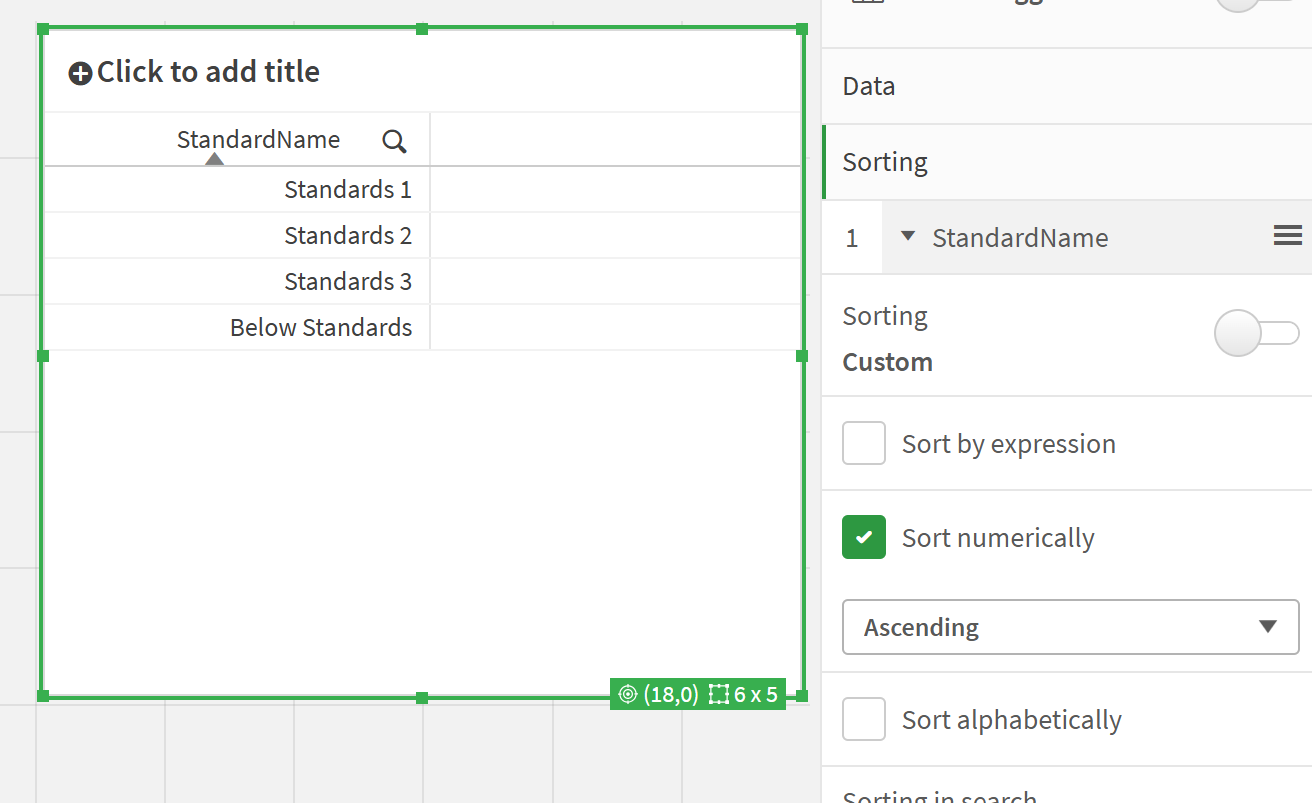
Task: Select the 'Below Standards' table row
Action: tap(321, 327)
